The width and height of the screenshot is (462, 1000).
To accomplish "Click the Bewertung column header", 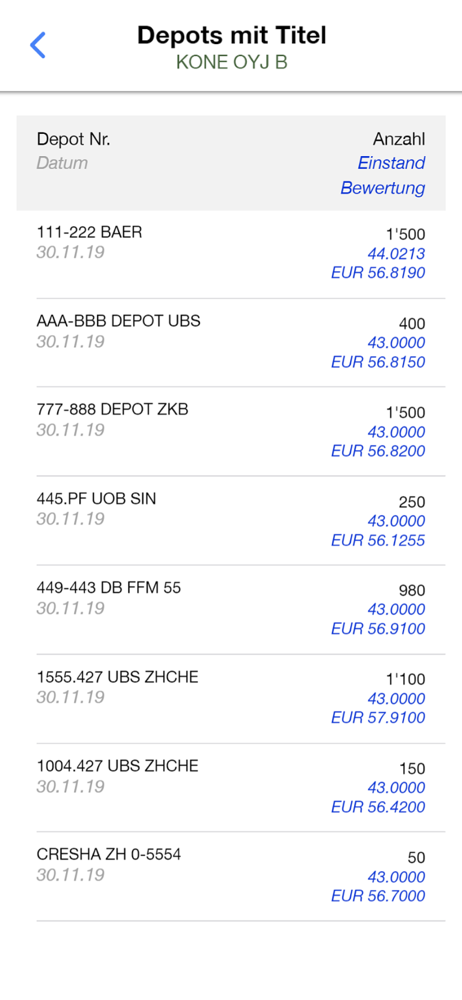I will (x=383, y=188).
